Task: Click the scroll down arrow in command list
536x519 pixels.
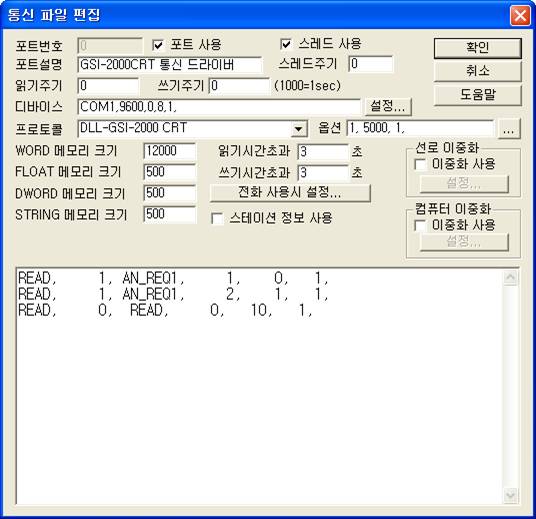Action: click(510, 495)
